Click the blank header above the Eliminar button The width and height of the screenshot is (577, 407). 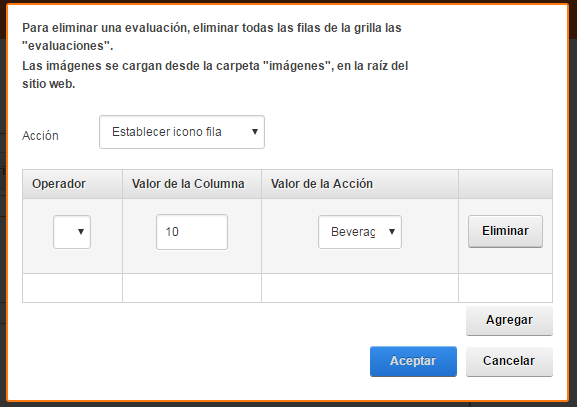506,184
